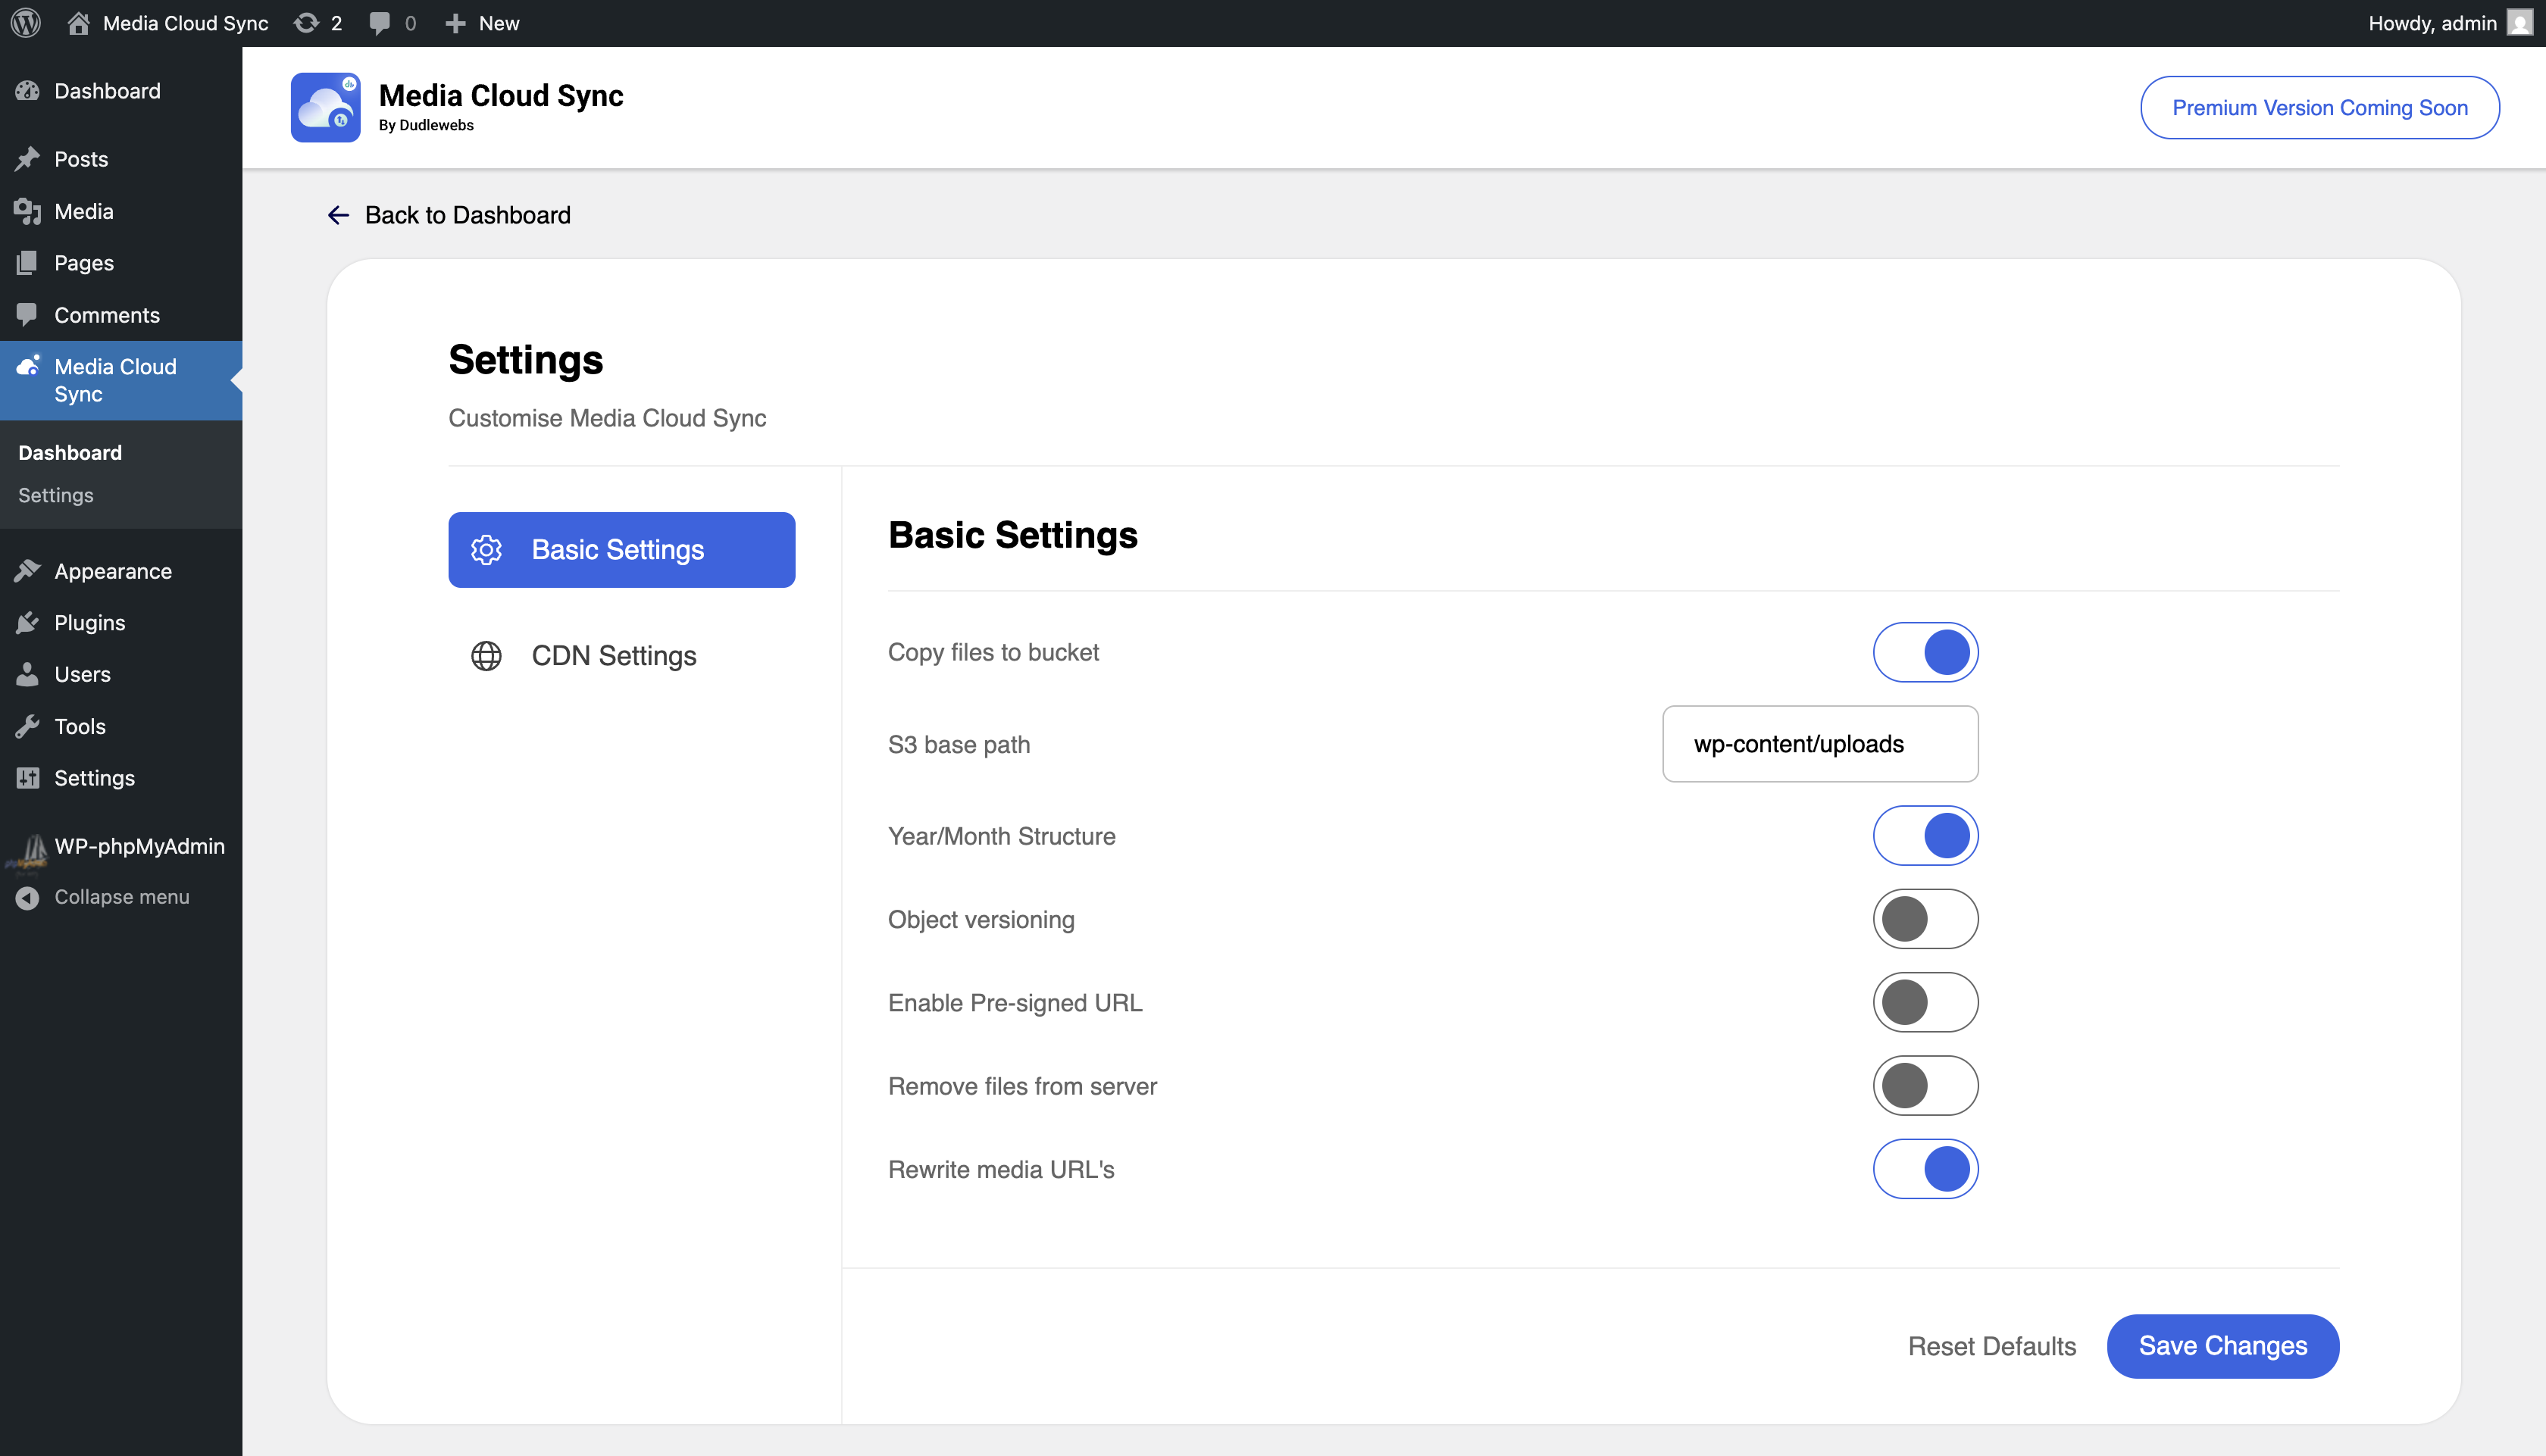Open the Settings submenu item under Media Cloud Sync
Viewport: 2546px width, 1456px height.
click(56, 495)
